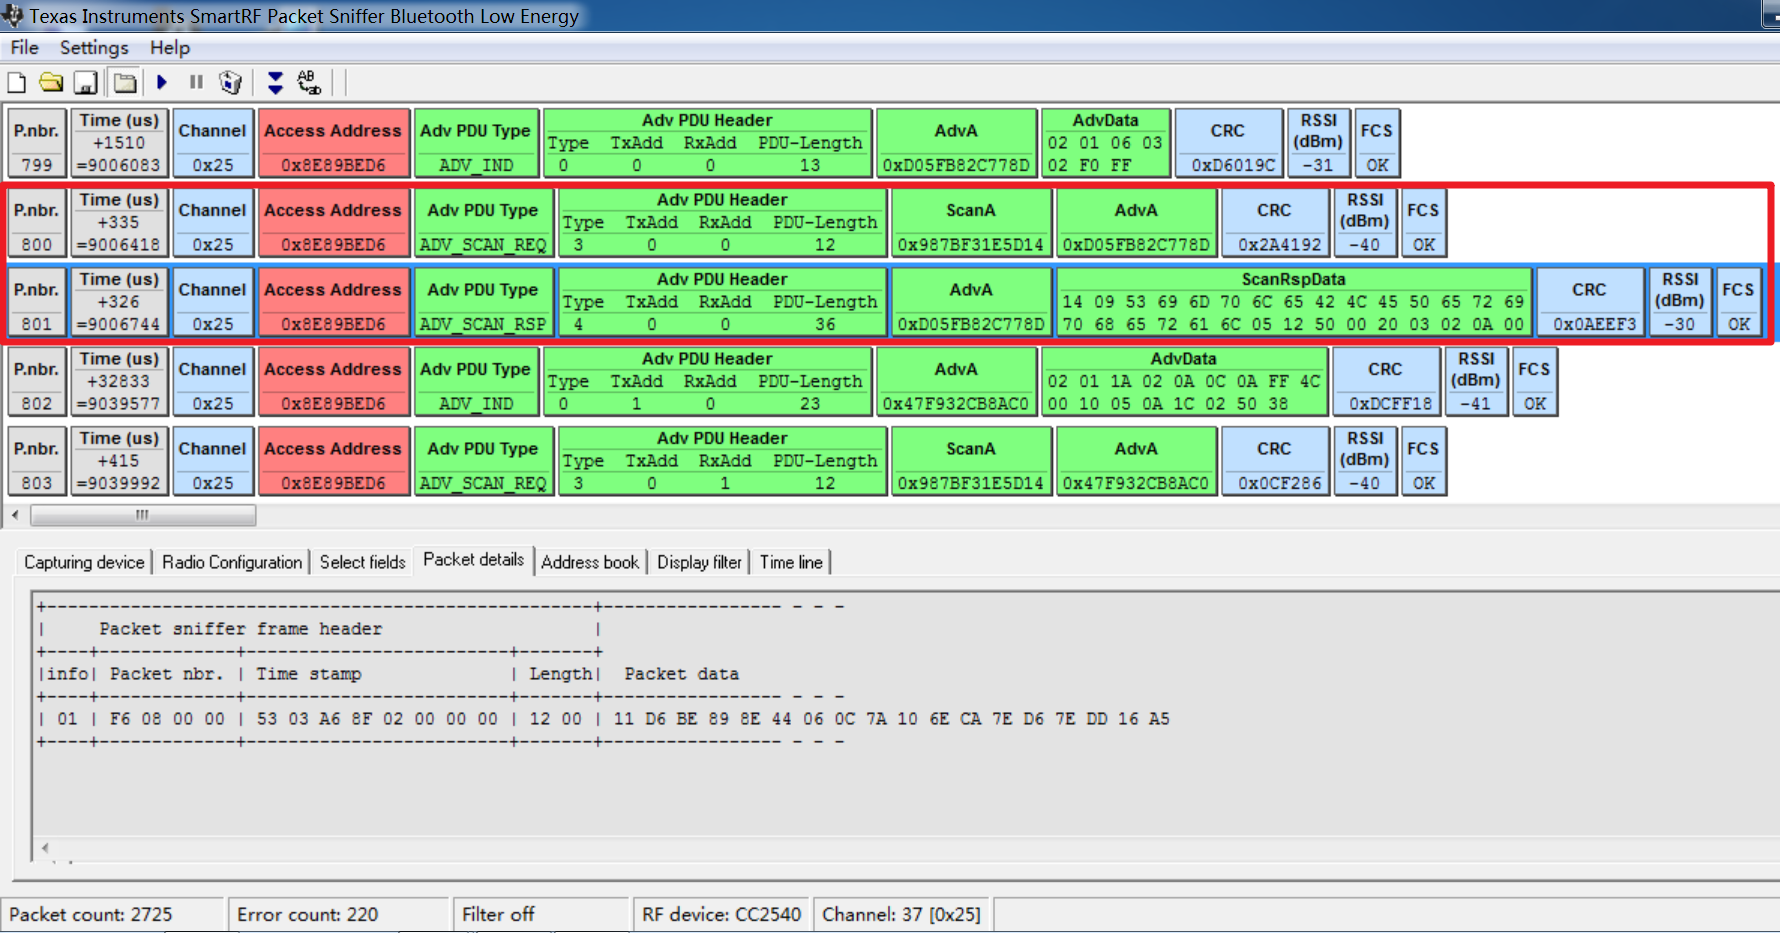The image size is (1780, 933).
Task: Click ScanA 0x987BF31E5D14 in packet 803
Action: pyautogui.click(x=971, y=483)
